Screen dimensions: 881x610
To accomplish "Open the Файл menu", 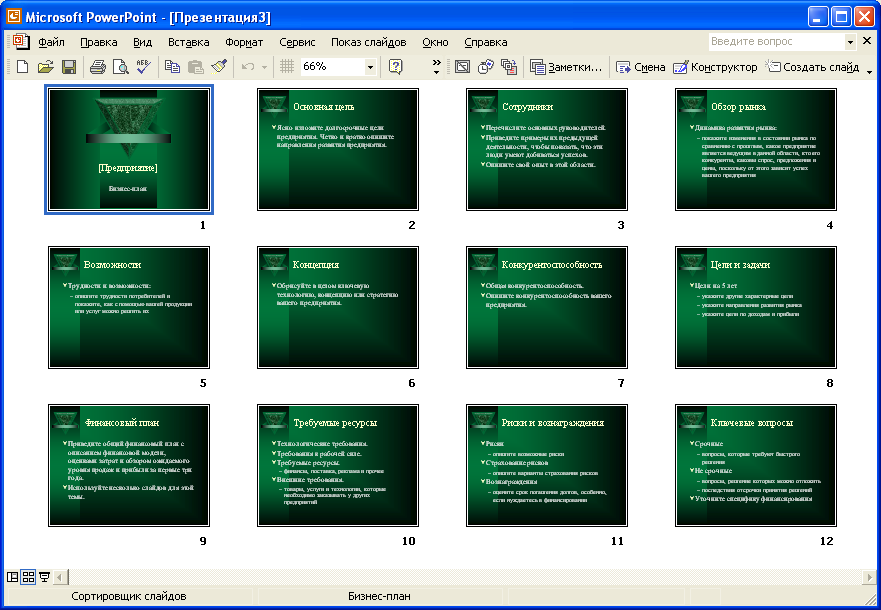I will point(51,42).
